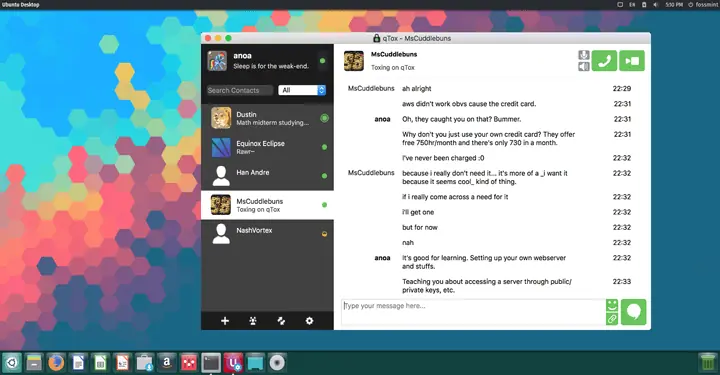Screen dimensions: 720x375
Task: Click the Search Contacts field
Action: (x=240, y=90)
